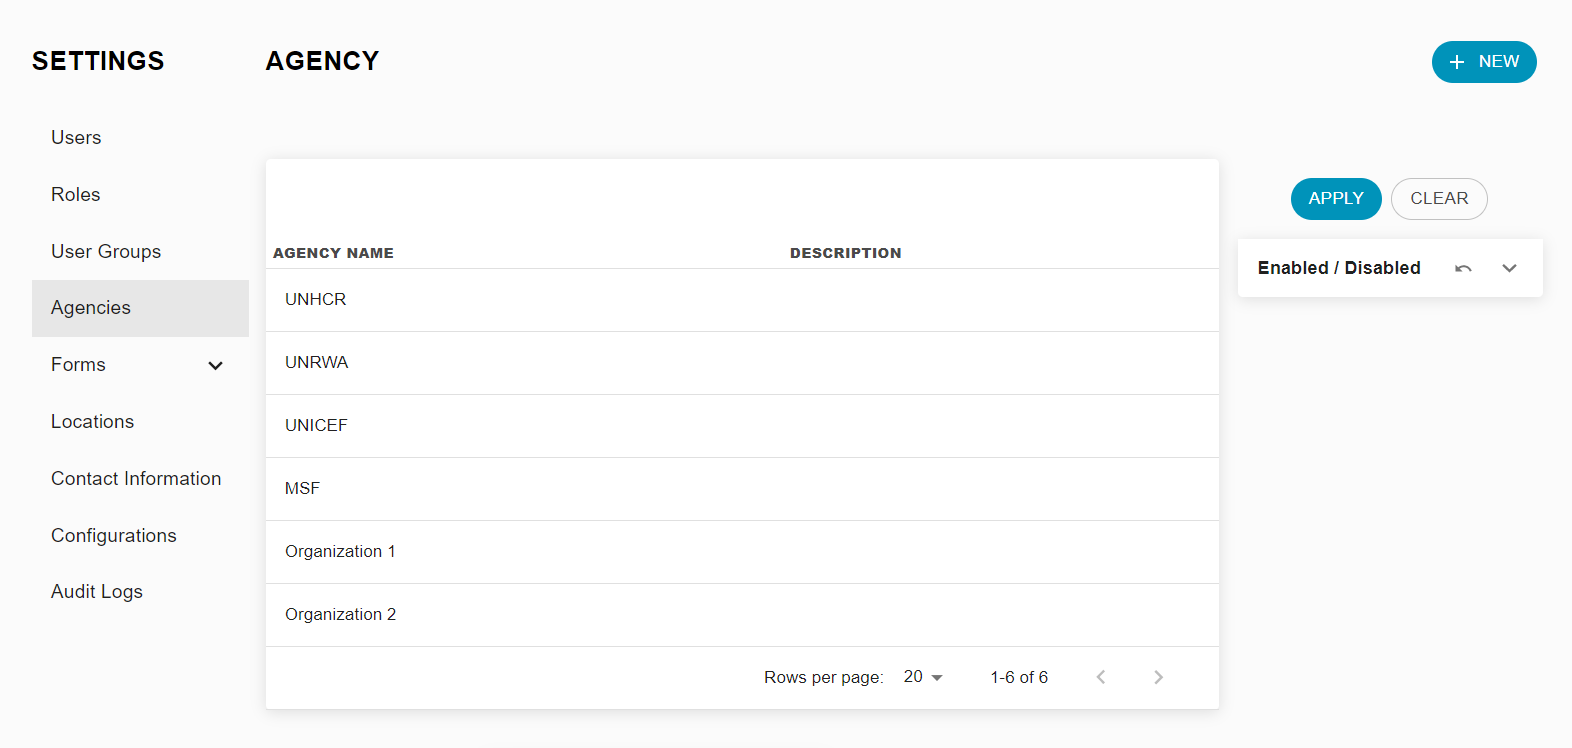Open Configurations settings

tap(140, 536)
